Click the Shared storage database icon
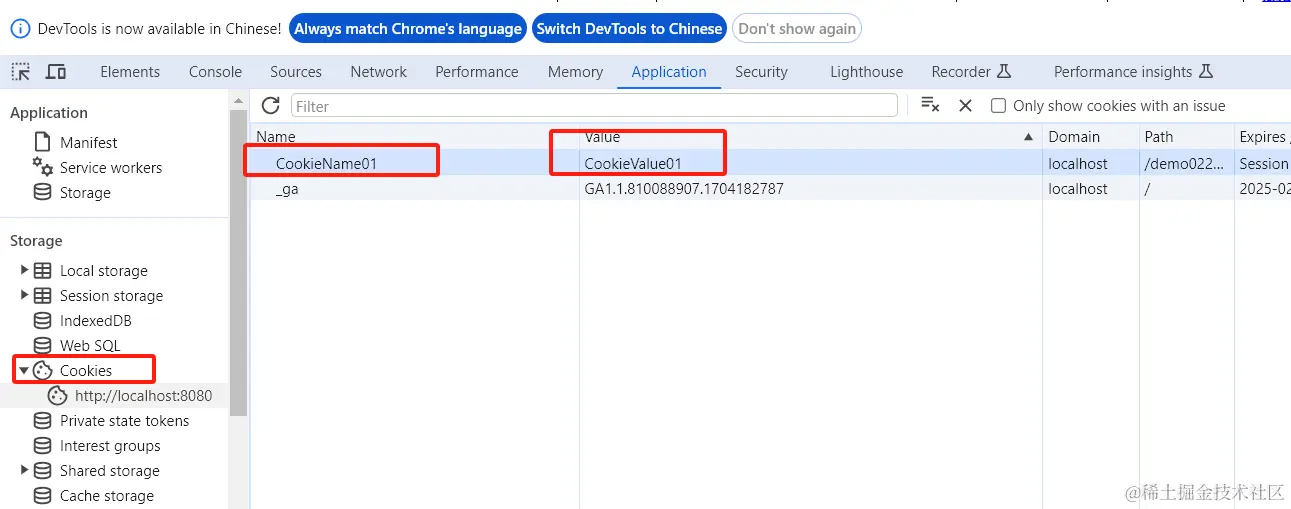 point(43,470)
